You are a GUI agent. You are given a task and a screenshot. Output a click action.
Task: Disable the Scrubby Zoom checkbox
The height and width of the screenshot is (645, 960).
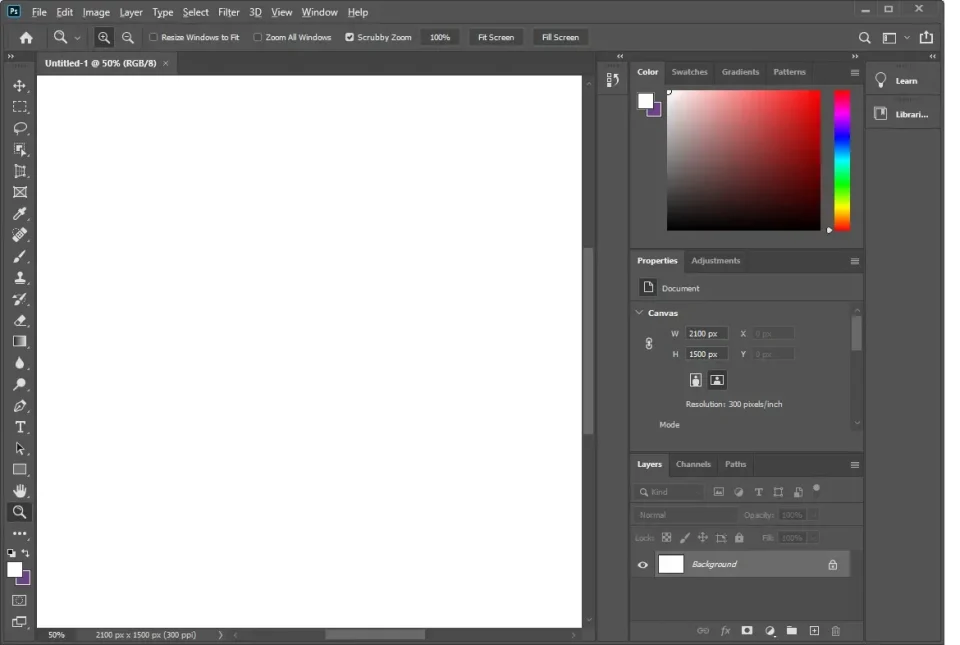349,37
